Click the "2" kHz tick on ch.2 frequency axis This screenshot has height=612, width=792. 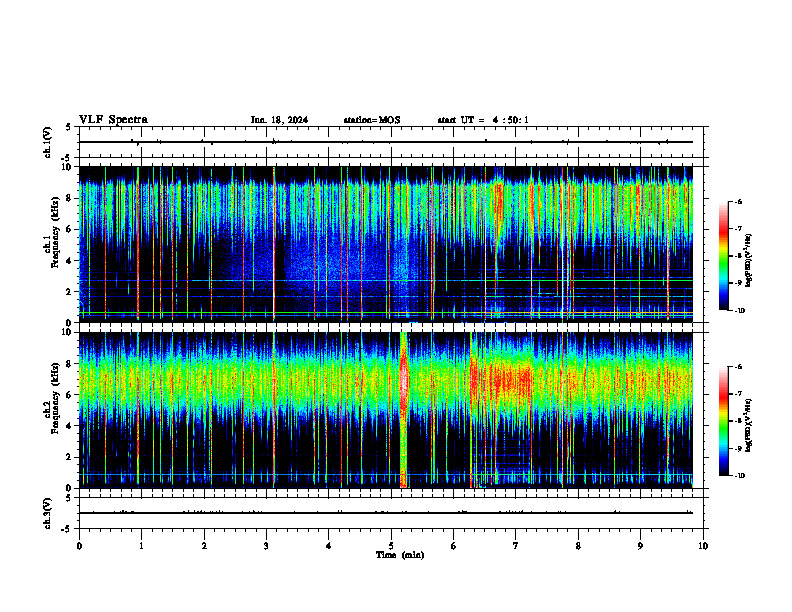click(x=71, y=457)
